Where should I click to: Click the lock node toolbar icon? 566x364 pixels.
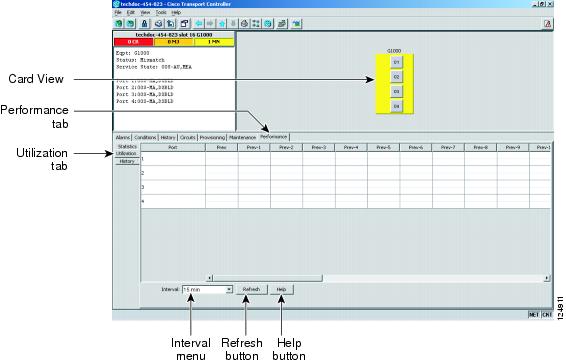tap(144, 24)
